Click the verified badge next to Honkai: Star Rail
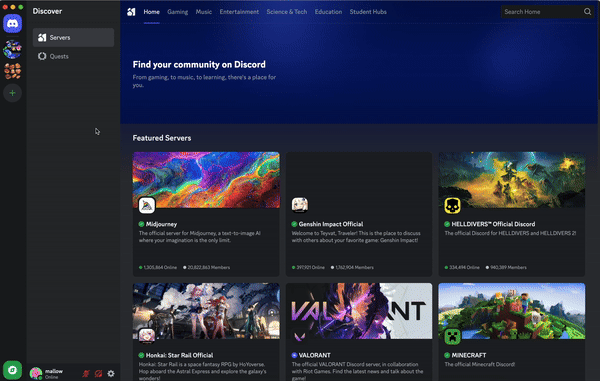The height and width of the screenshot is (381, 600). [x=141, y=355]
